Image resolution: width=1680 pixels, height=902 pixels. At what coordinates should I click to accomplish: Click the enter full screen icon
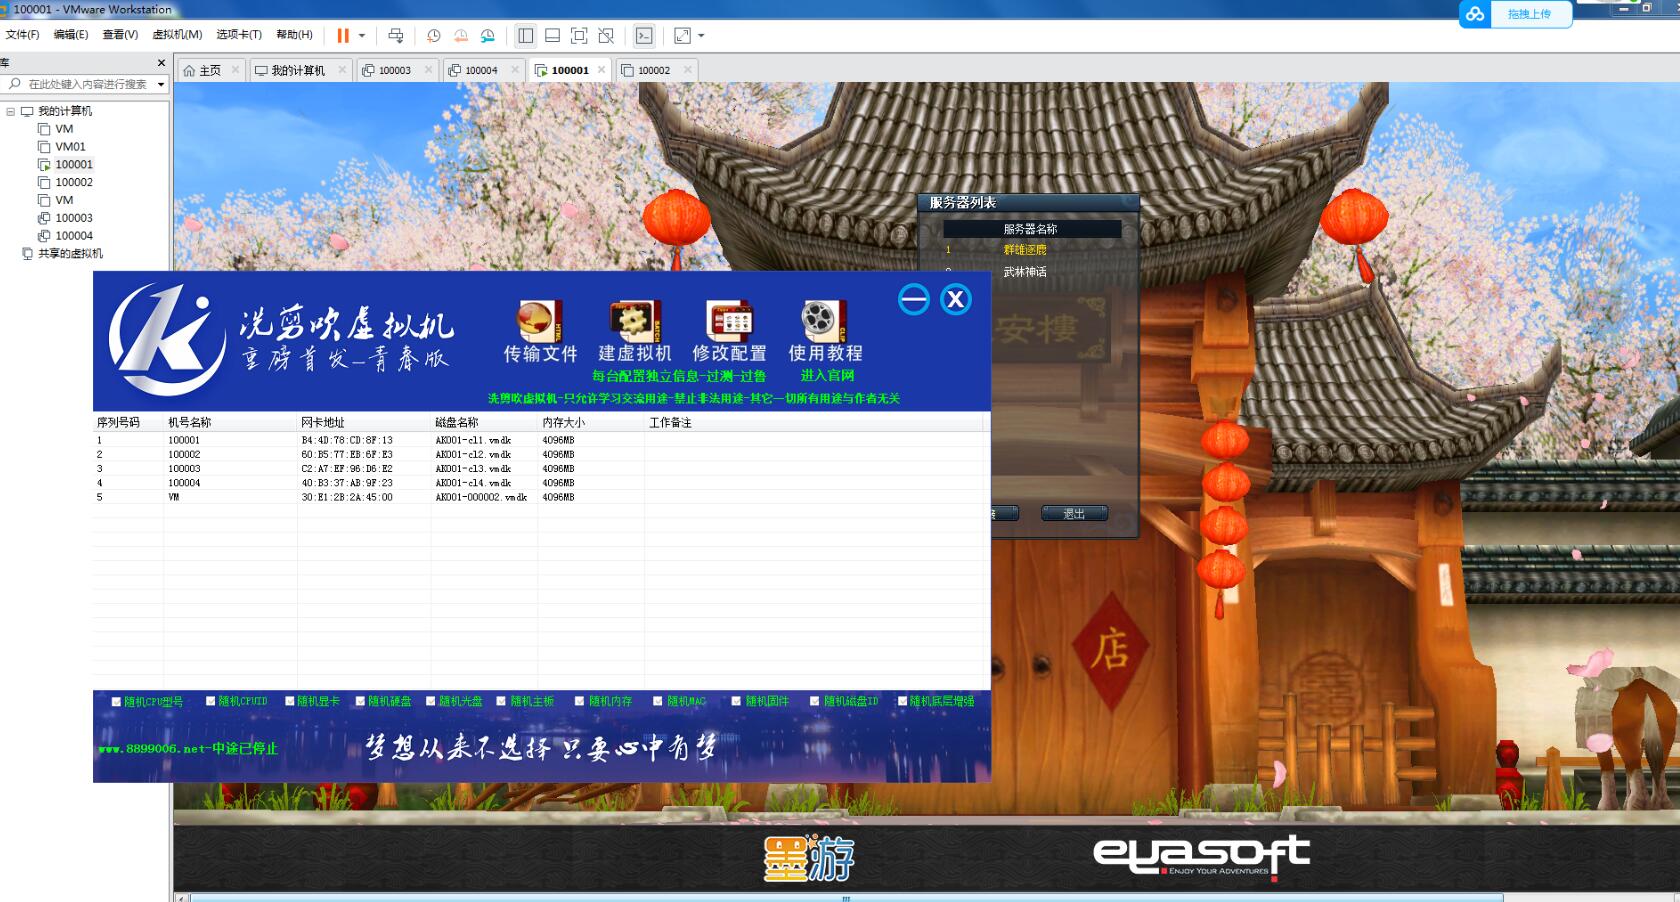[x=579, y=36]
